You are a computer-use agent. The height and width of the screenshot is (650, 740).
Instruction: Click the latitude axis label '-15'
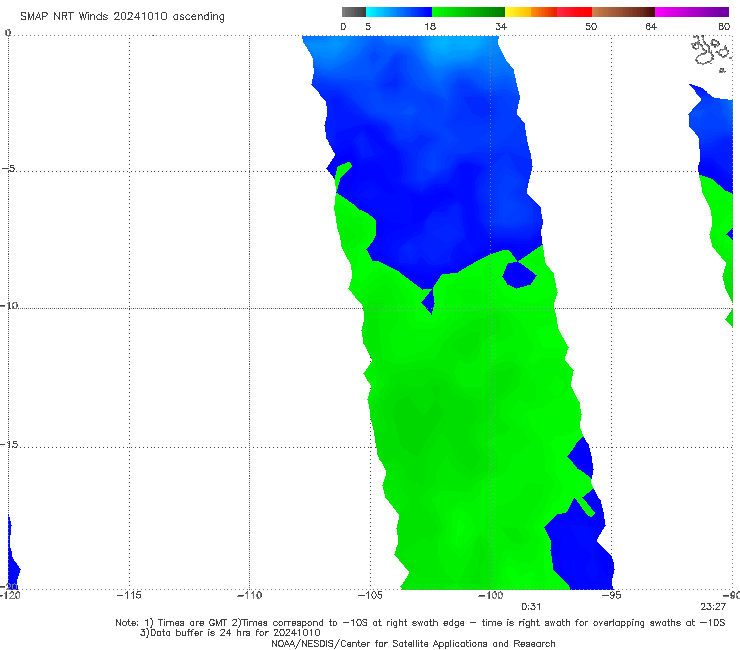pos(9,444)
